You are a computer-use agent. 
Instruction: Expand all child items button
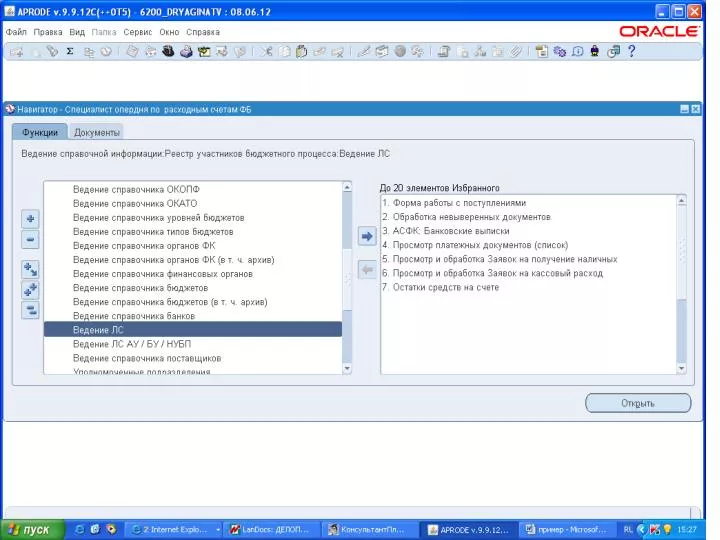30,269
